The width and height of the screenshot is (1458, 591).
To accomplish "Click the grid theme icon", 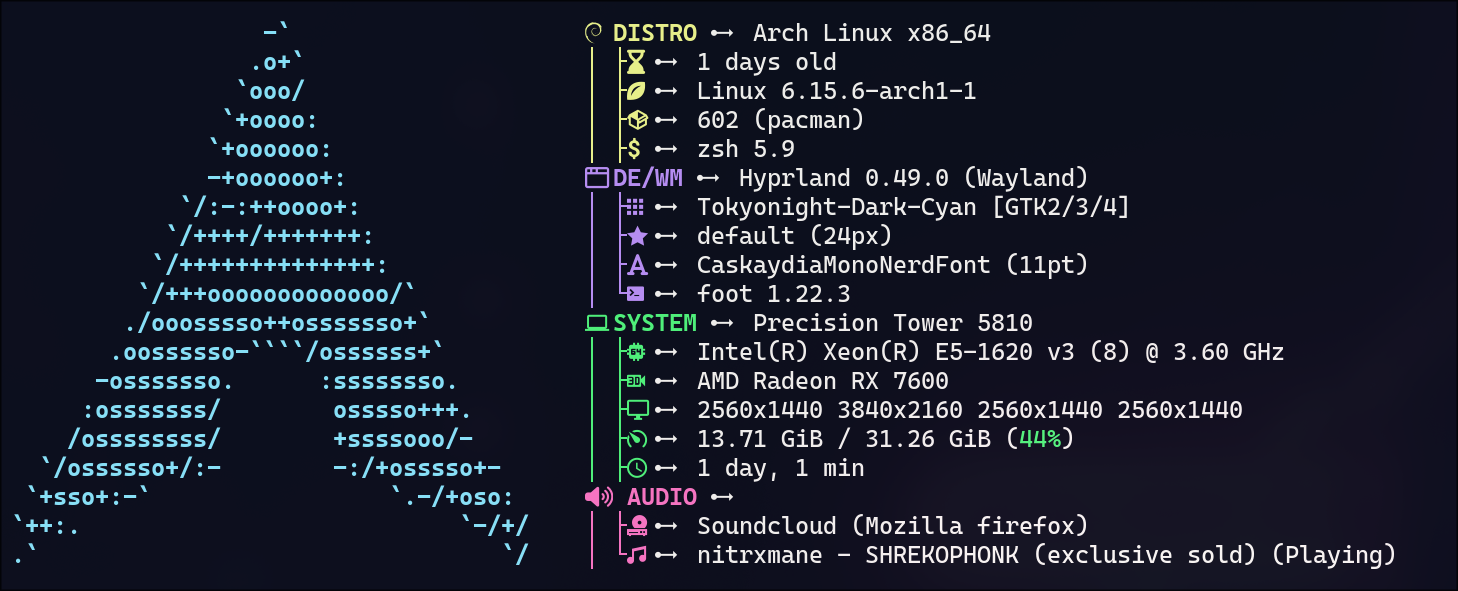I will pyautogui.click(x=634, y=208).
